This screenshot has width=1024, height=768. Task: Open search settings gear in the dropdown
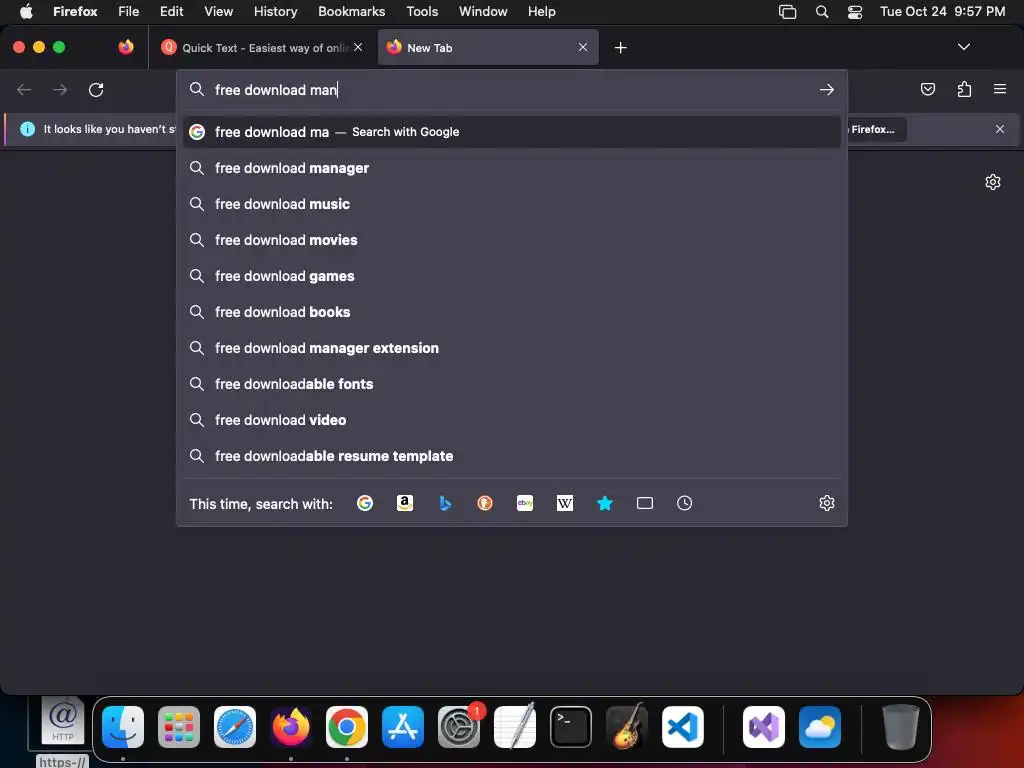pyautogui.click(x=827, y=503)
